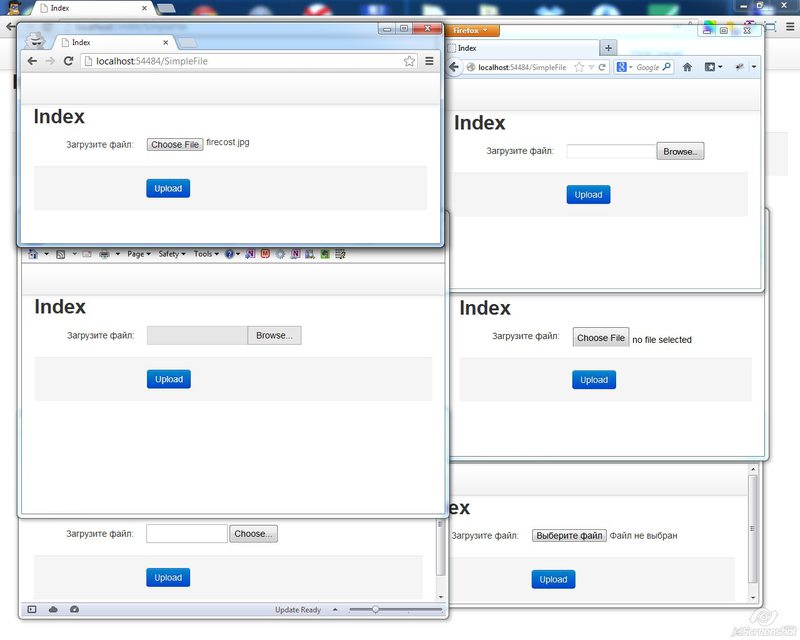Screen dimensions: 800x640
Task: Go back in the Firefox window
Action: pyautogui.click(x=454, y=67)
